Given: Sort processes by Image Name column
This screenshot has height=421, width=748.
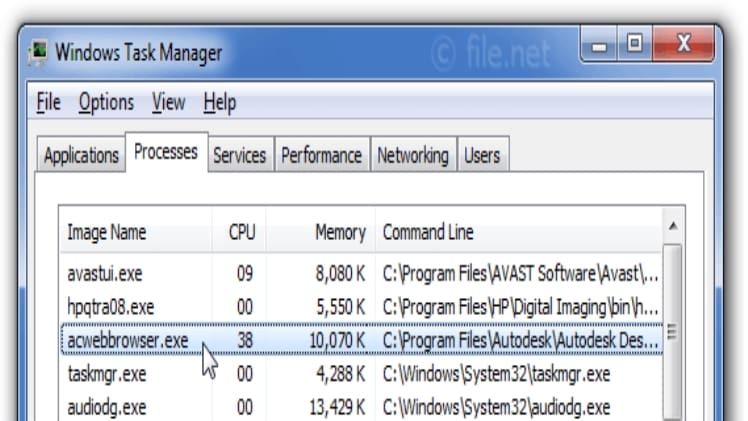Looking at the screenshot, I should tap(106, 232).
